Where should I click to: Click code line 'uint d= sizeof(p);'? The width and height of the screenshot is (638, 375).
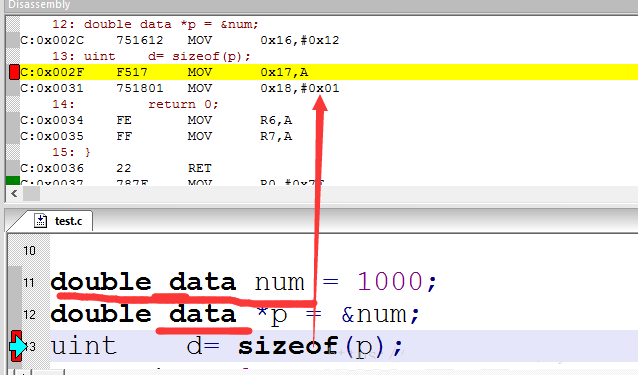coord(226,346)
